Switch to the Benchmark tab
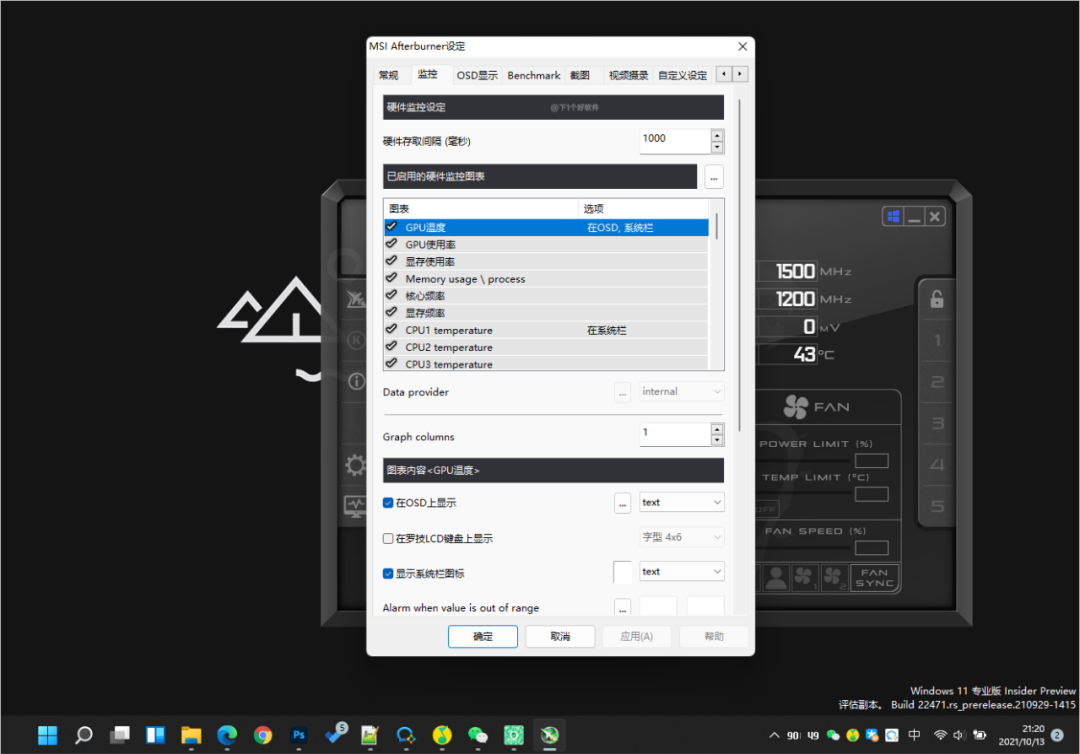Viewport: 1080px width, 754px height. click(x=534, y=75)
